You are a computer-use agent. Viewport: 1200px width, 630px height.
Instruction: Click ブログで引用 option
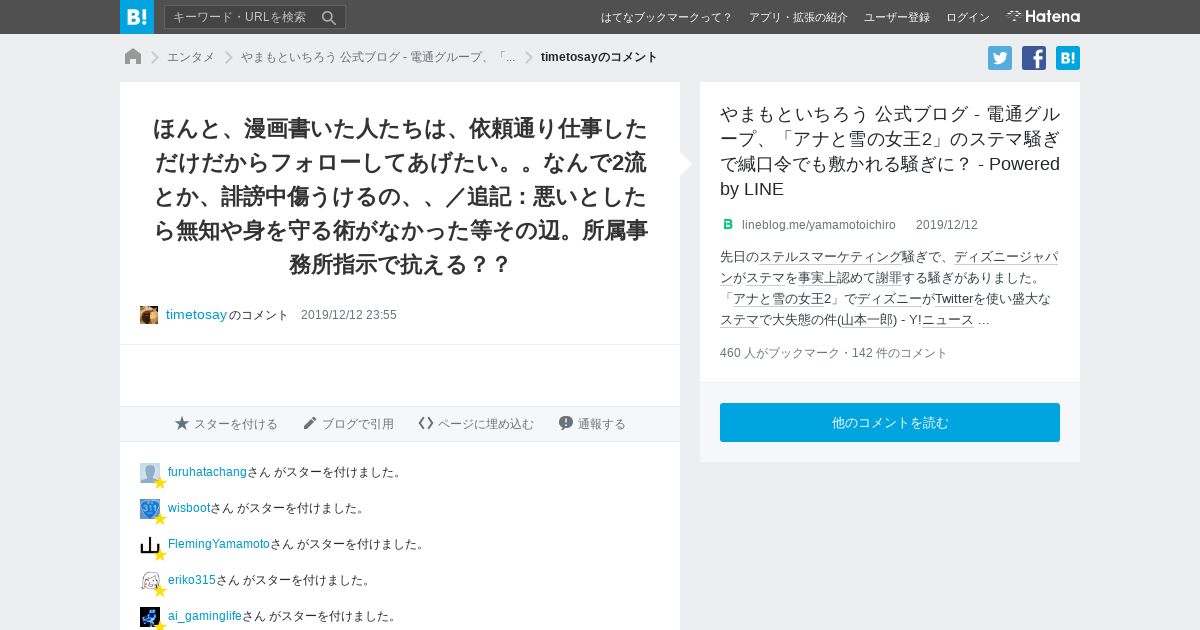point(348,424)
